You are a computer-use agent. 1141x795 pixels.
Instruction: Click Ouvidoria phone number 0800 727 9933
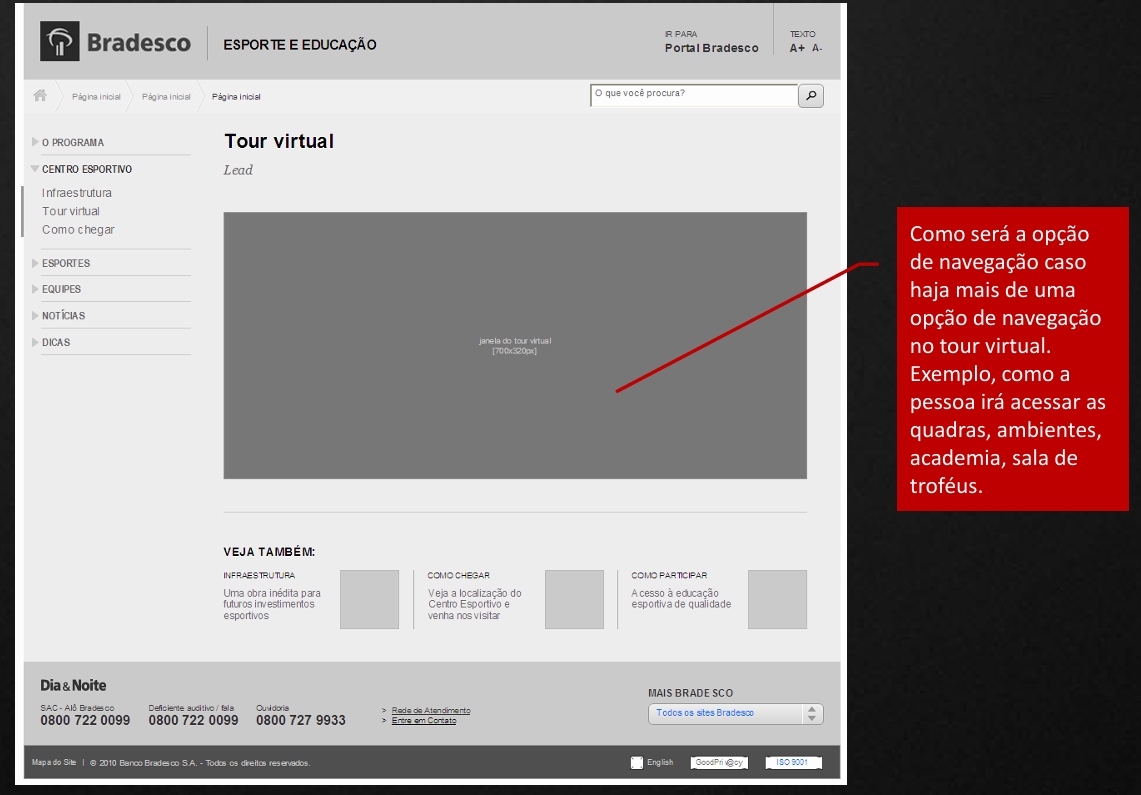pos(301,720)
